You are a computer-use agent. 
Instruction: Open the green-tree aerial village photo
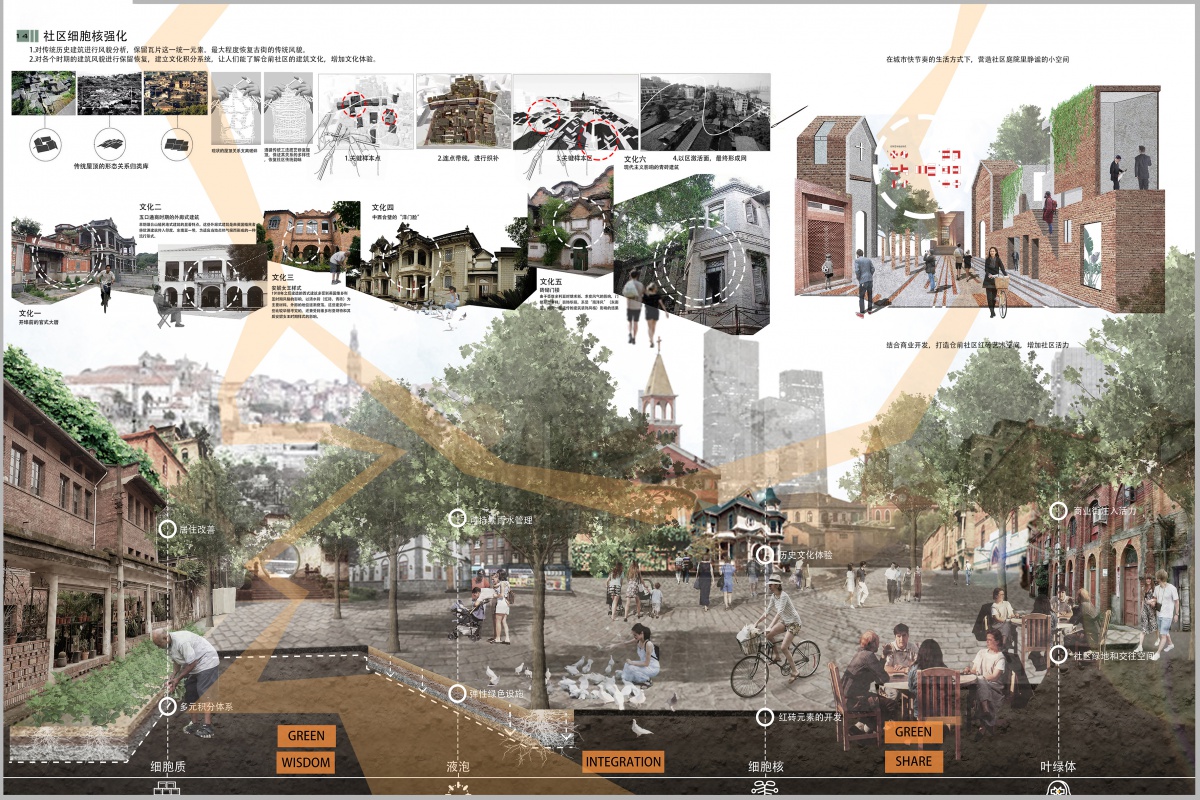click(43, 93)
